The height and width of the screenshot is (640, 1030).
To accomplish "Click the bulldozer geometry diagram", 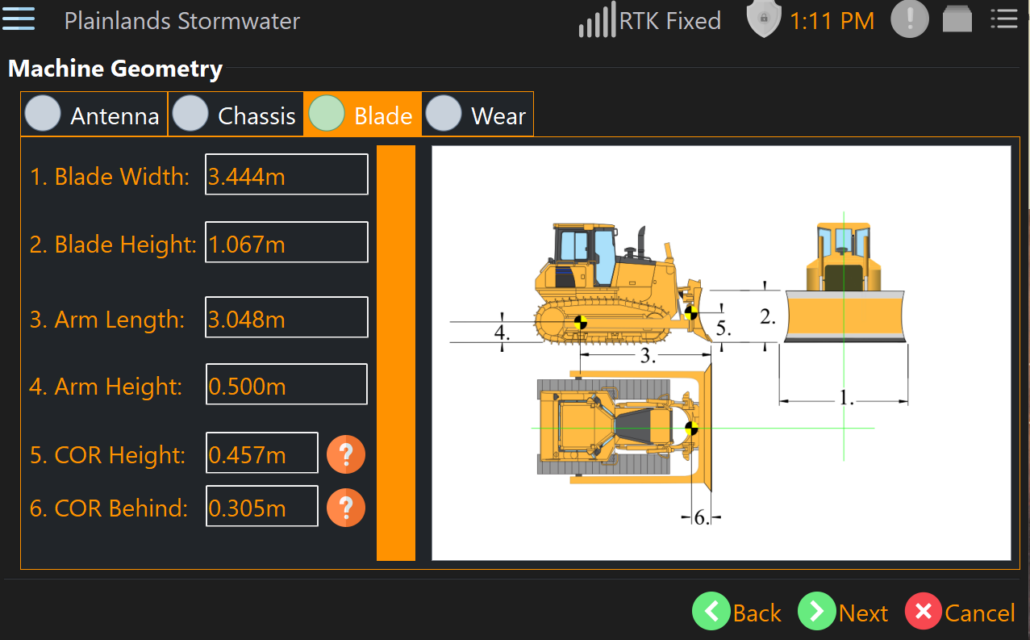I will 721,352.
